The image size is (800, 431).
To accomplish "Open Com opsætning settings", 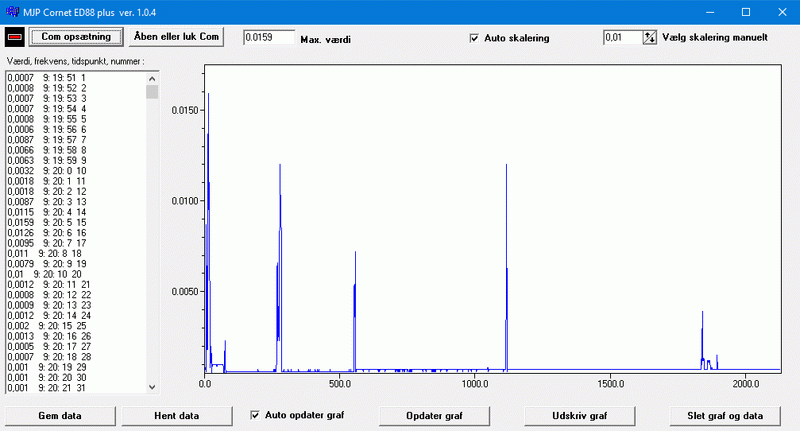I will pyautogui.click(x=76, y=37).
